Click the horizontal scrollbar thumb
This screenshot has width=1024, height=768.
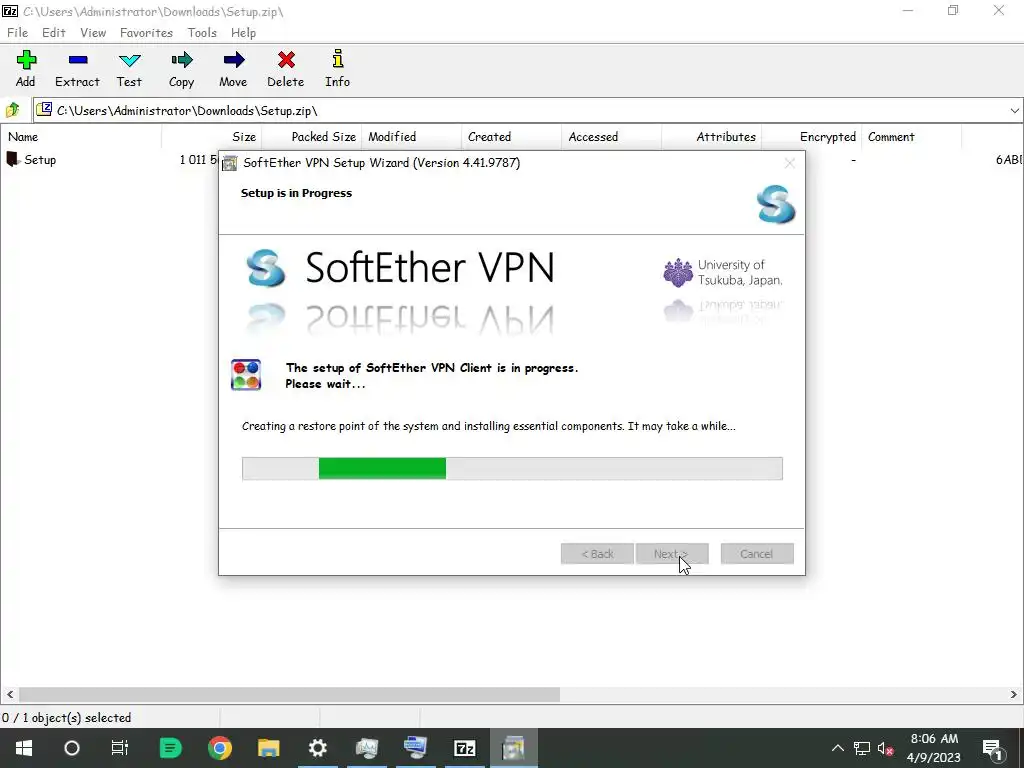click(x=289, y=694)
